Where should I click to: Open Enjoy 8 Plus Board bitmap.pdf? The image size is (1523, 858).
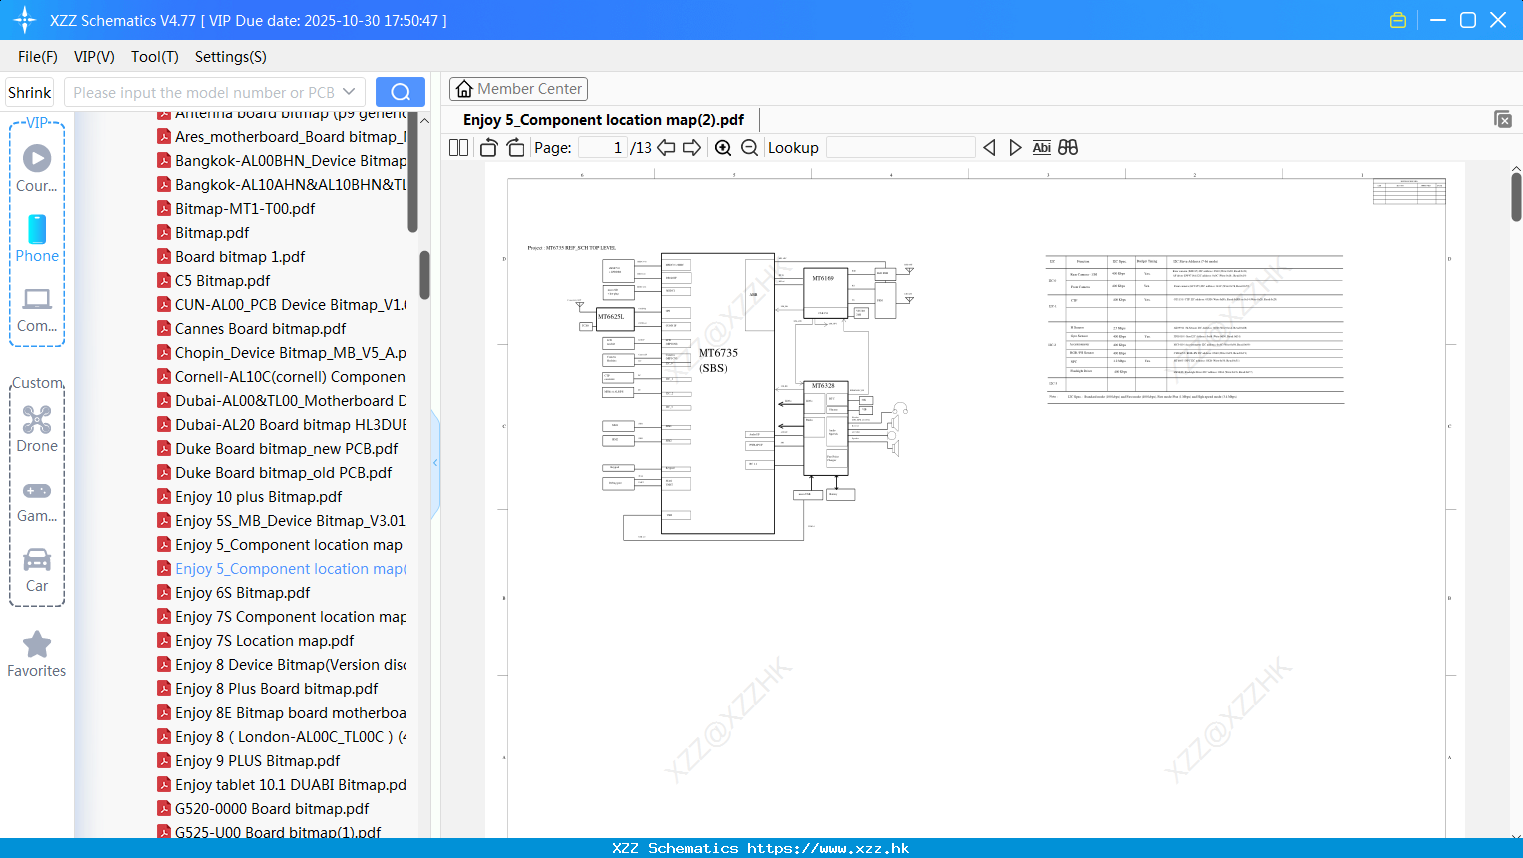point(267,688)
